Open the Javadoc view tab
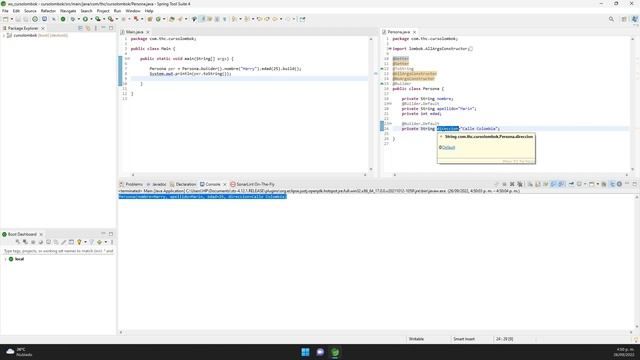Screen dimensions: 640x360 (156, 184)
